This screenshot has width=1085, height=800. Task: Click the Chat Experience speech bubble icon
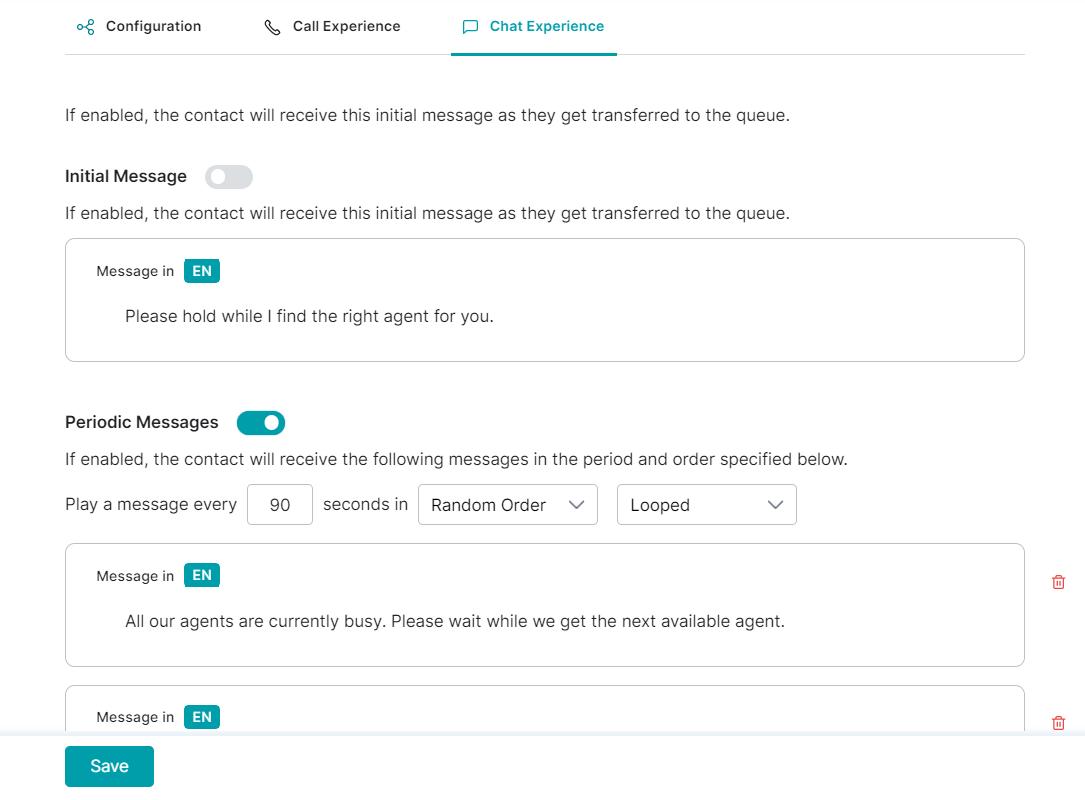[471, 27]
